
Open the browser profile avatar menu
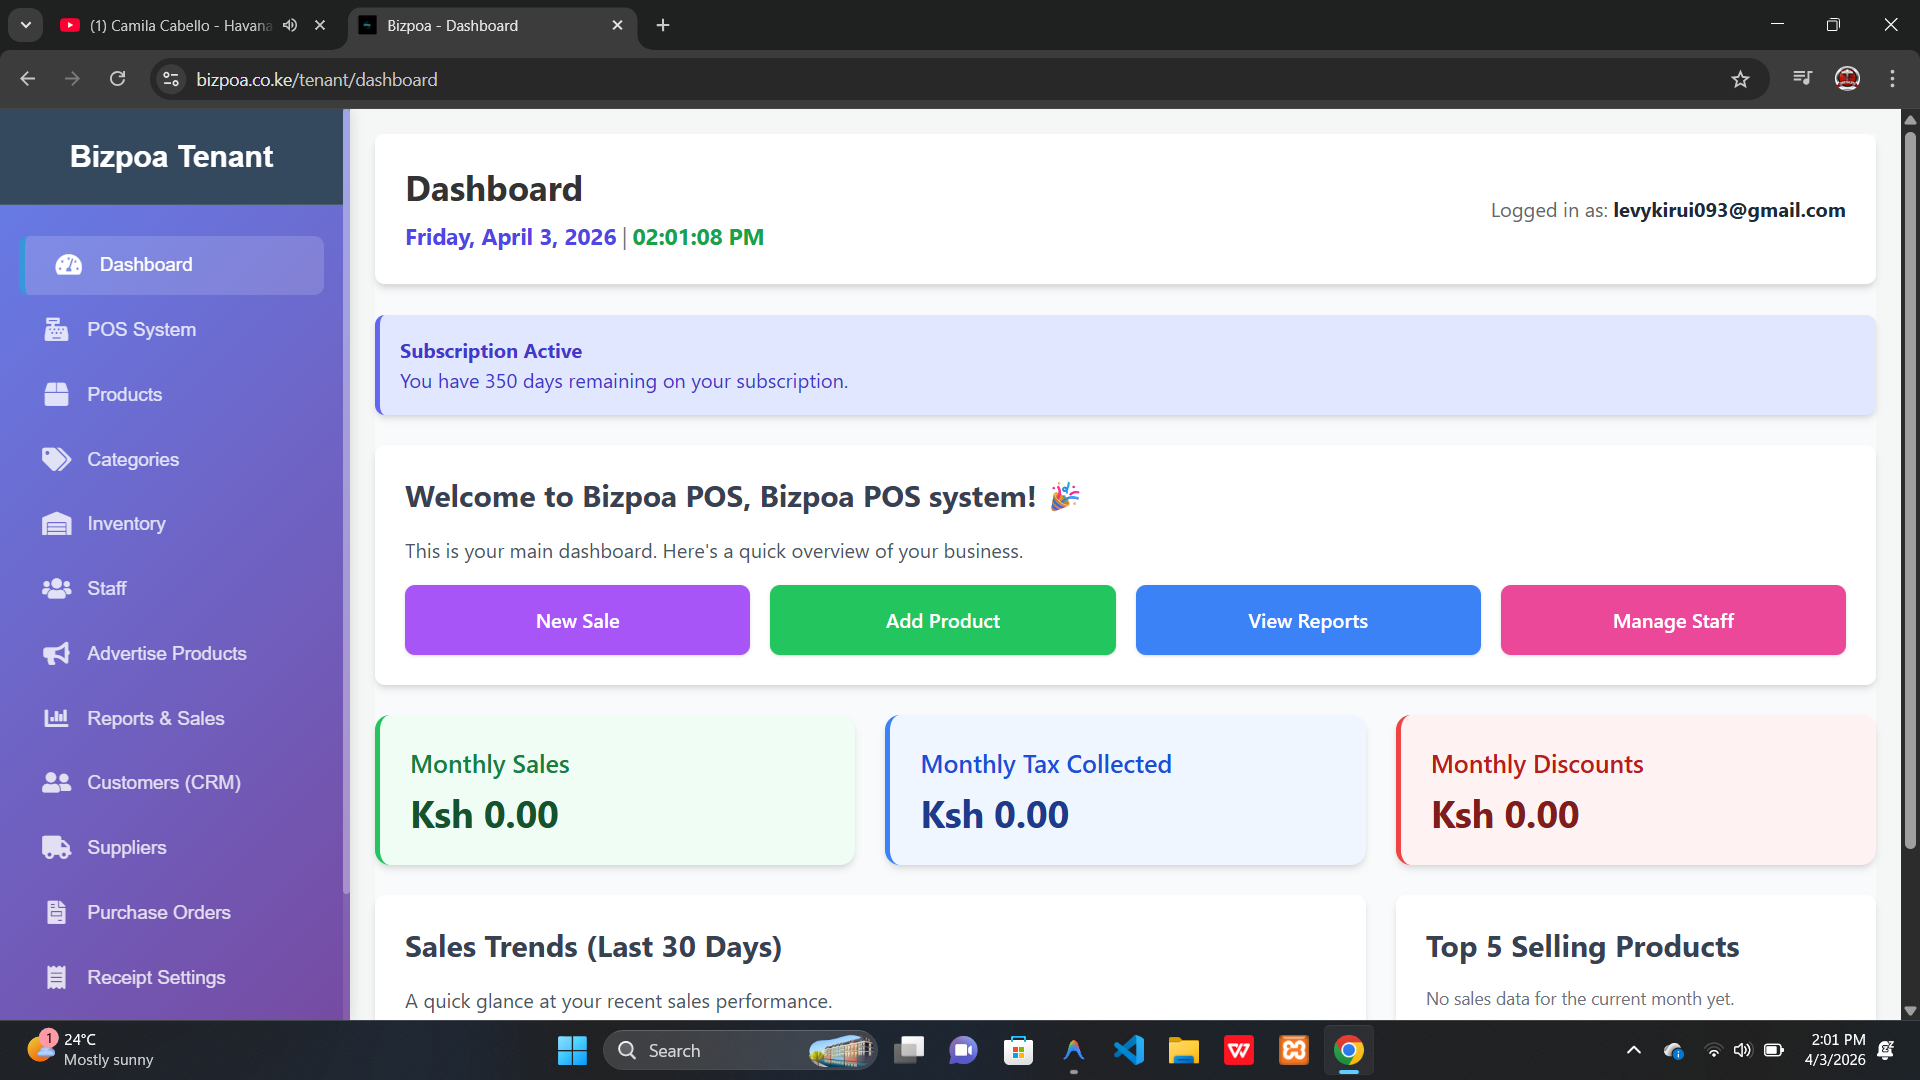click(1847, 79)
